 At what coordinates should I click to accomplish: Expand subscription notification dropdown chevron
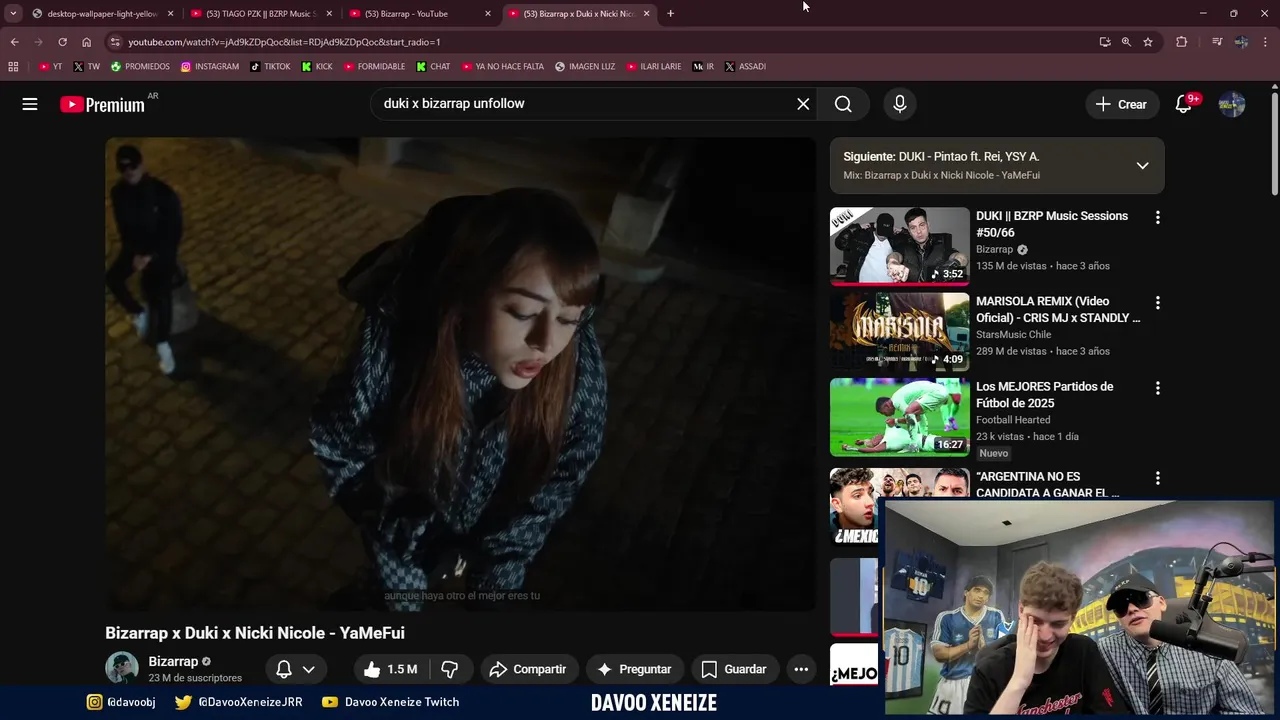[x=309, y=669]
